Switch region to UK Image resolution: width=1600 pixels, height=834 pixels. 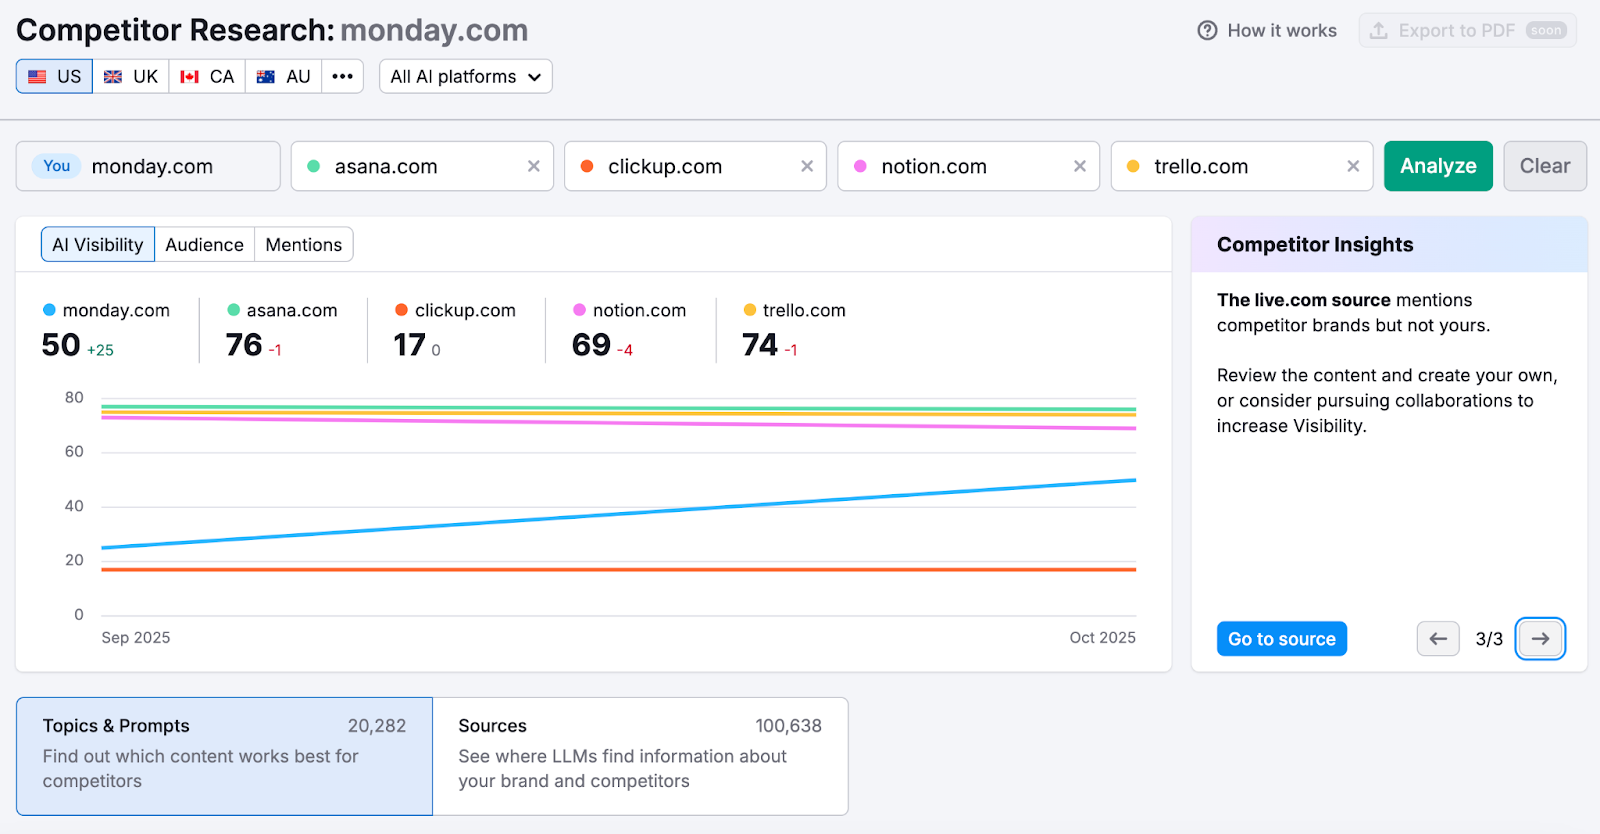tap(130, 76)
